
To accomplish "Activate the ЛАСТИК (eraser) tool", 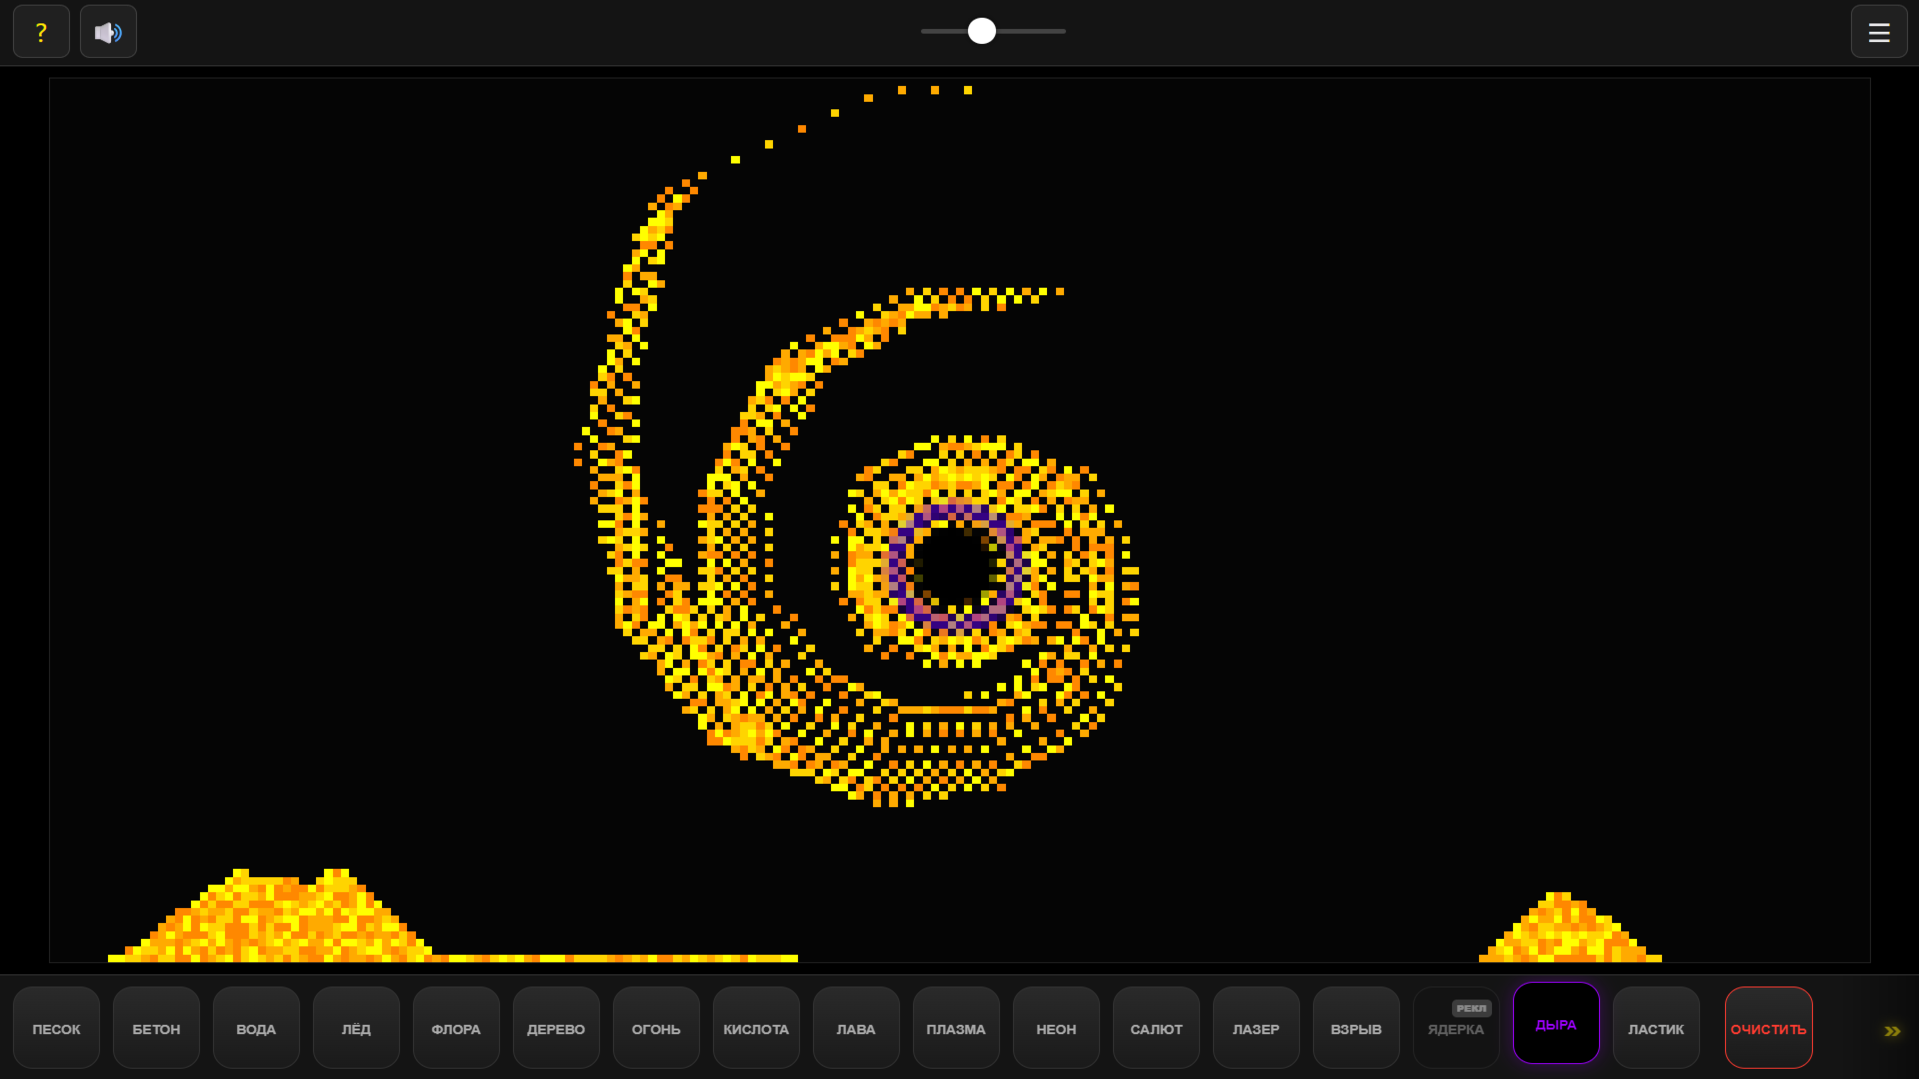I will tap(1655, 1028).
